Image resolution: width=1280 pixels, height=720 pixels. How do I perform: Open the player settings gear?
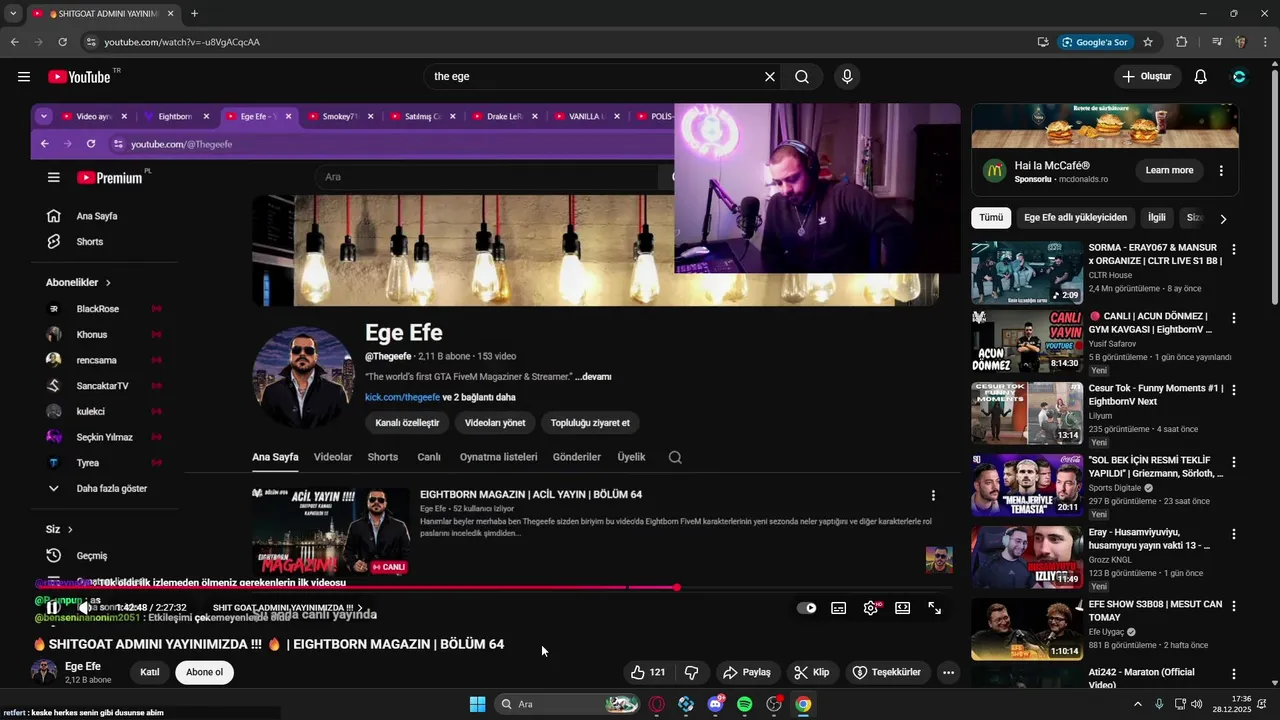click(x=871, y=608)
